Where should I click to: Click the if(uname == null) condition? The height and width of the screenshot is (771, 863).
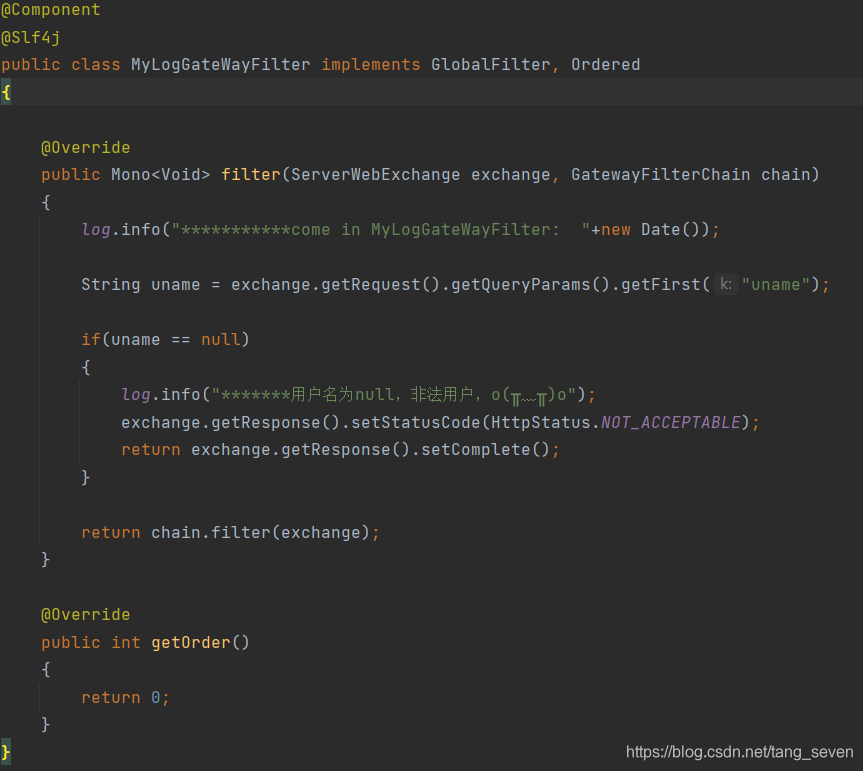click(x=166, y=340)
